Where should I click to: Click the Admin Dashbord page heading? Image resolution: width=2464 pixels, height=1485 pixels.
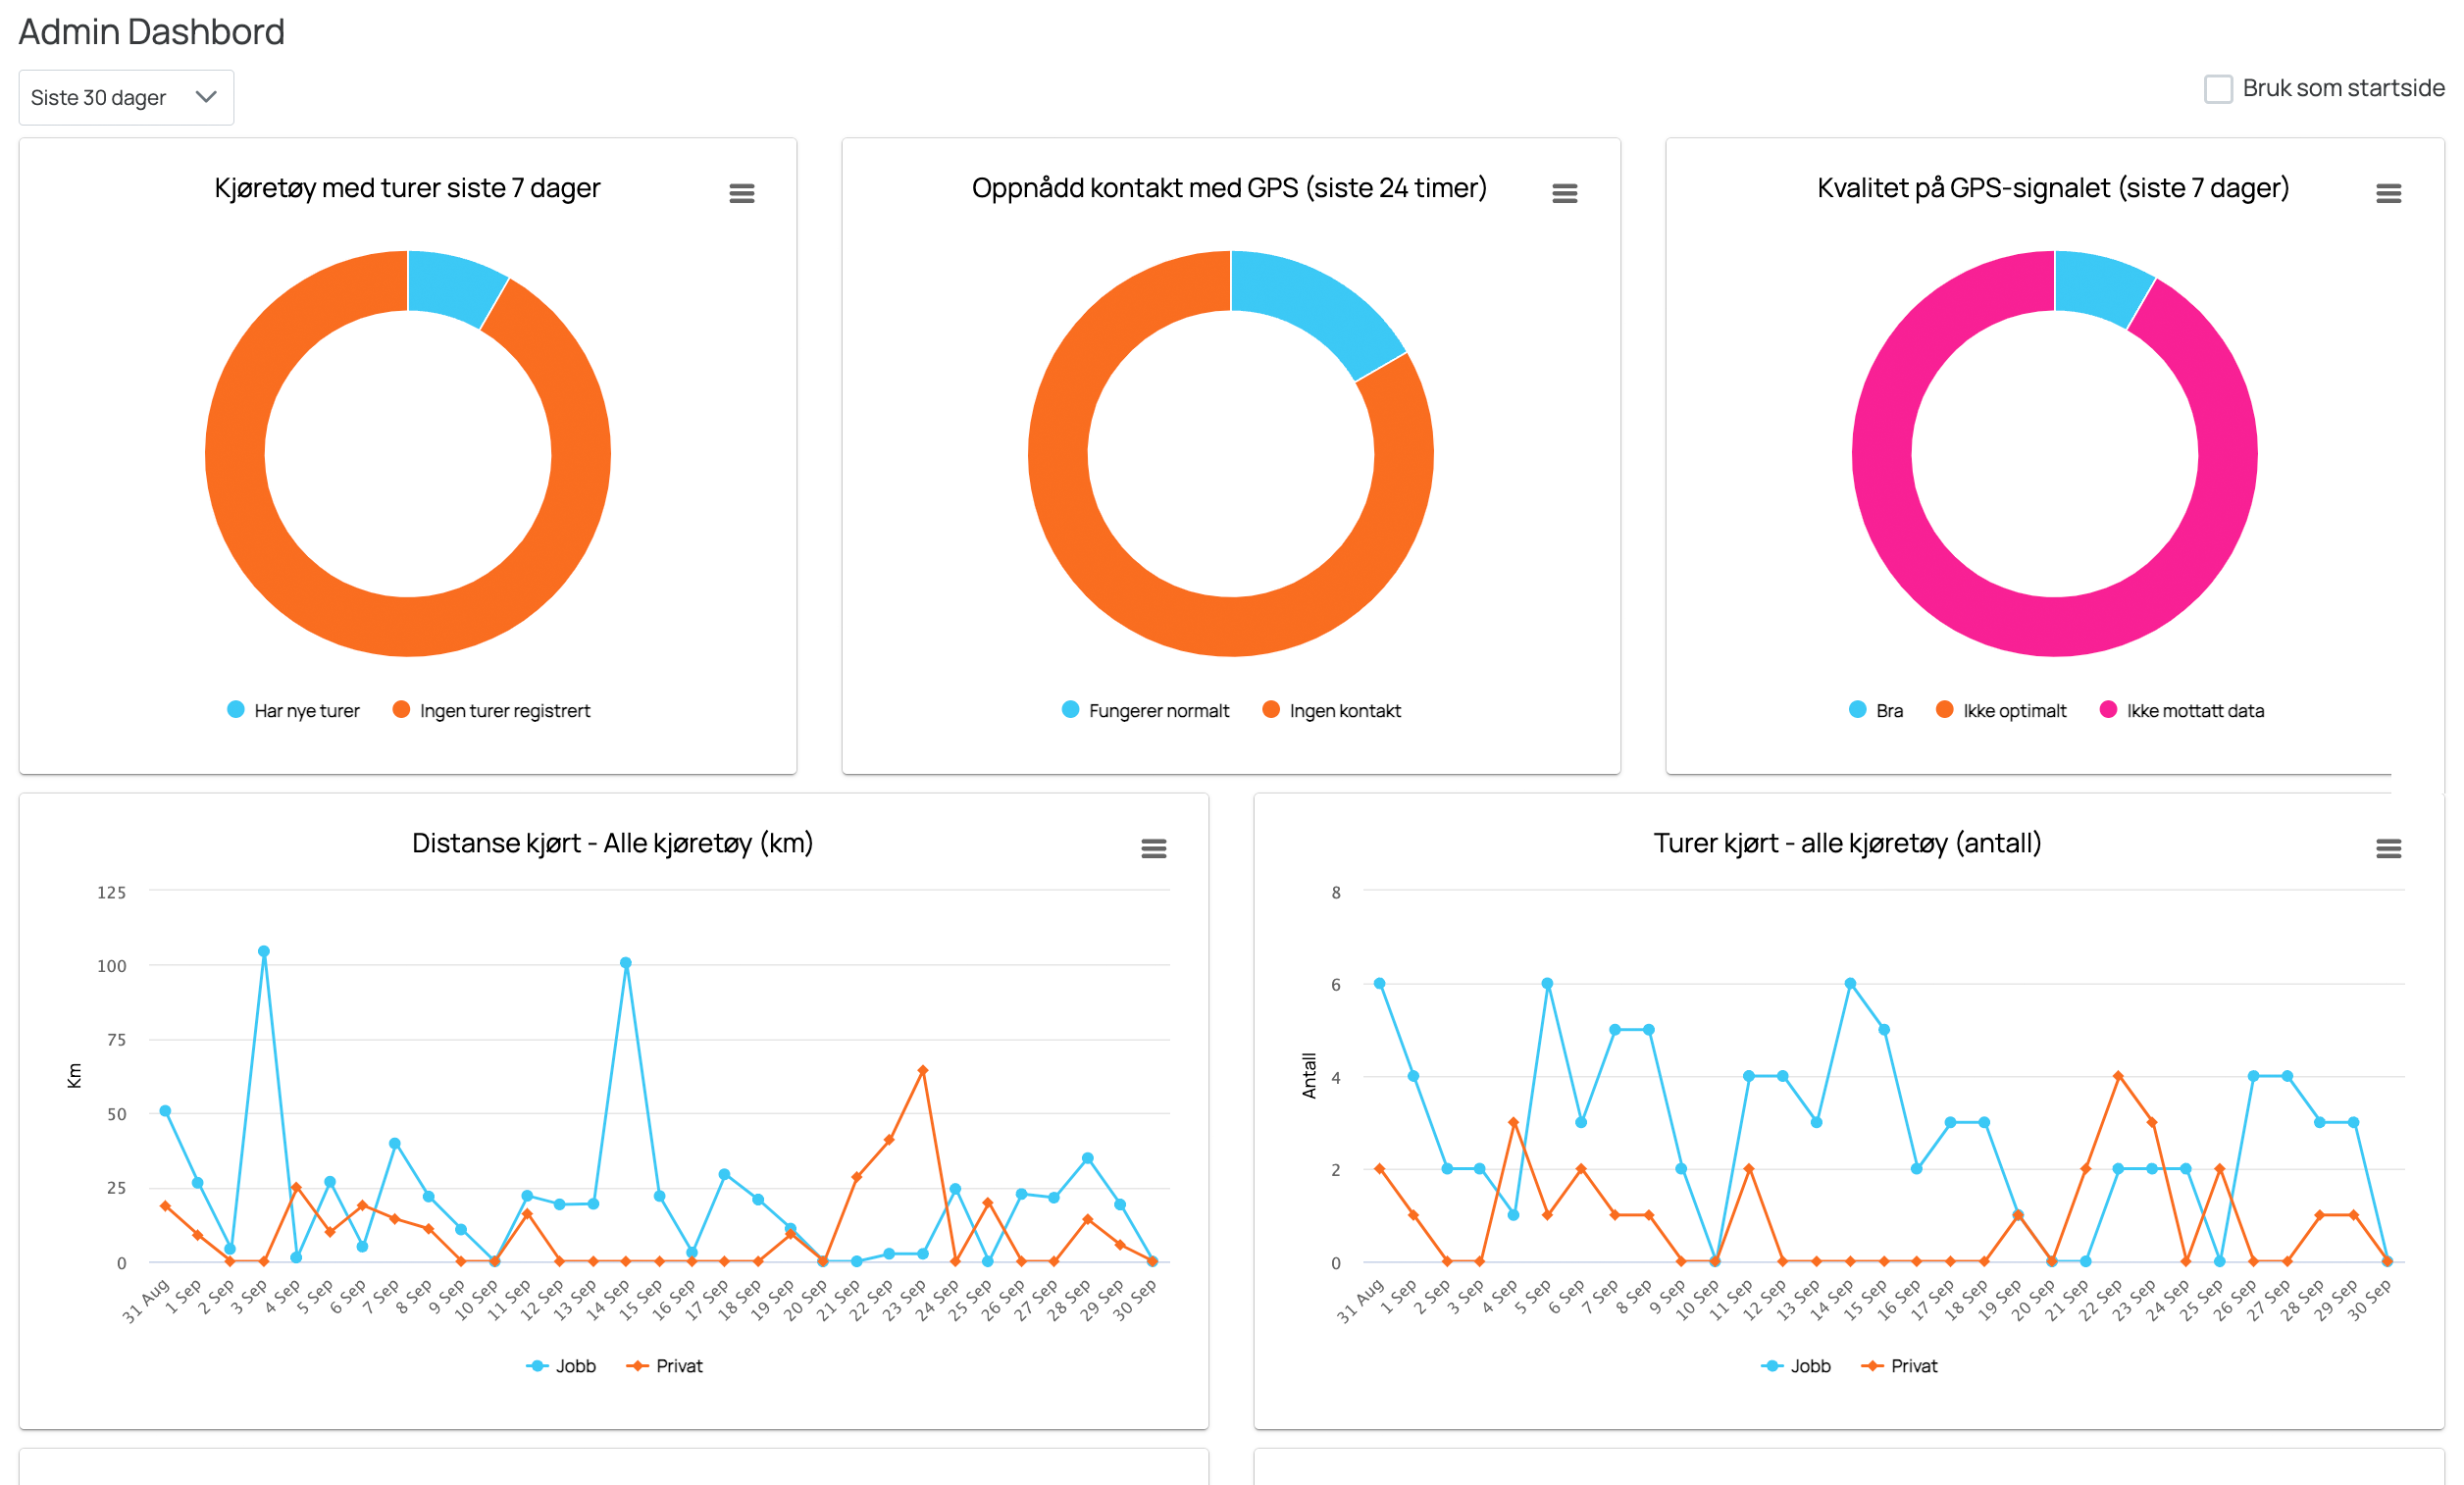152,32
